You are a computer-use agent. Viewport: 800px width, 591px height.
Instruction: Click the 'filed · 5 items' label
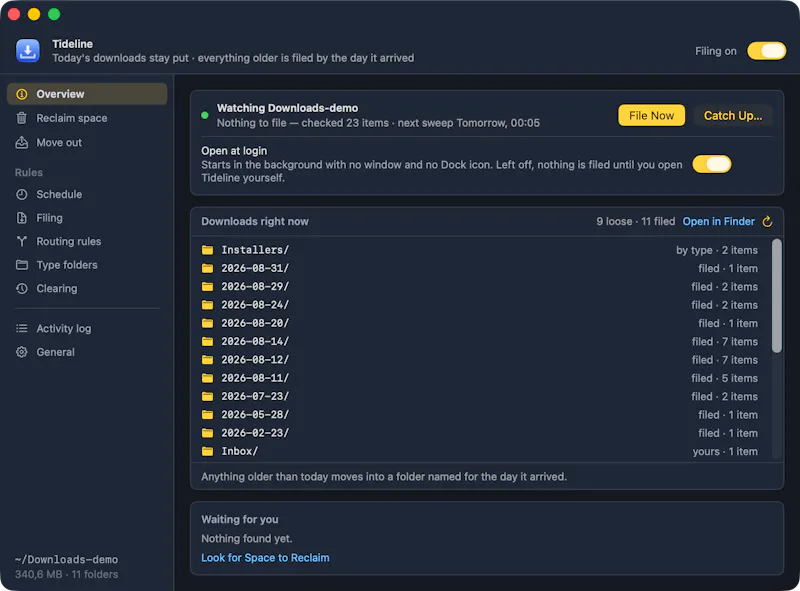point(724,378)
